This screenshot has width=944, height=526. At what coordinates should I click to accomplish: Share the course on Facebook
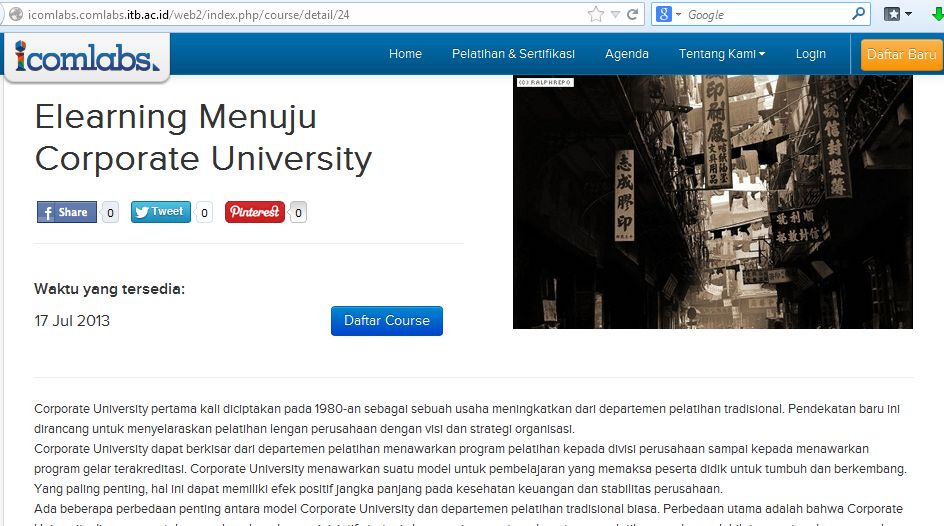66,212
